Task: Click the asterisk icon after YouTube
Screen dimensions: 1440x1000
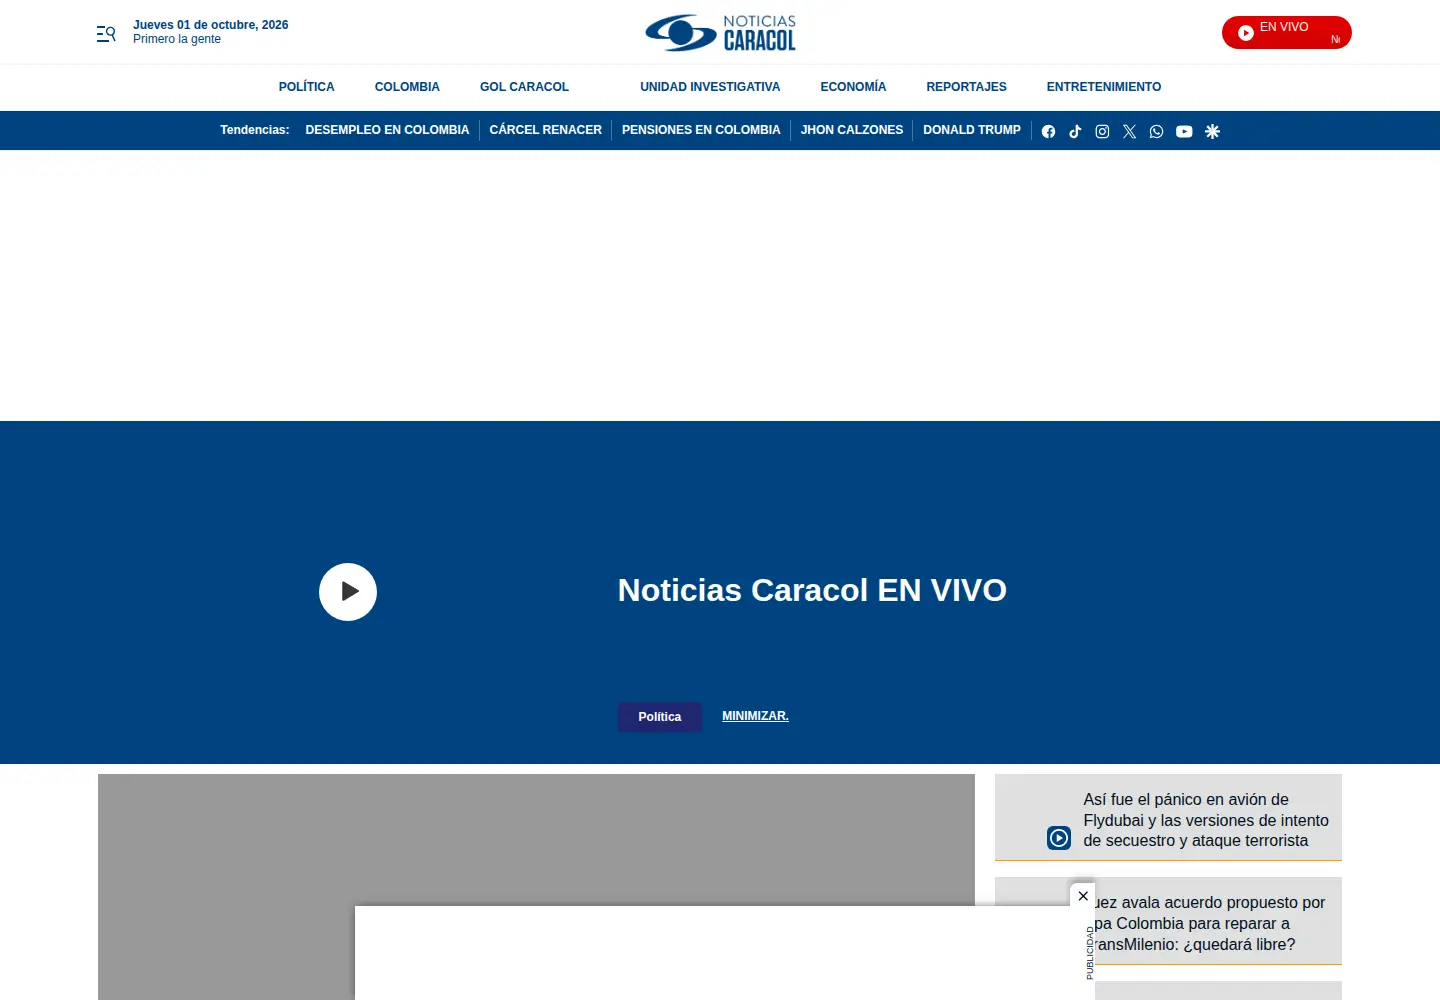Action: 1212,131
